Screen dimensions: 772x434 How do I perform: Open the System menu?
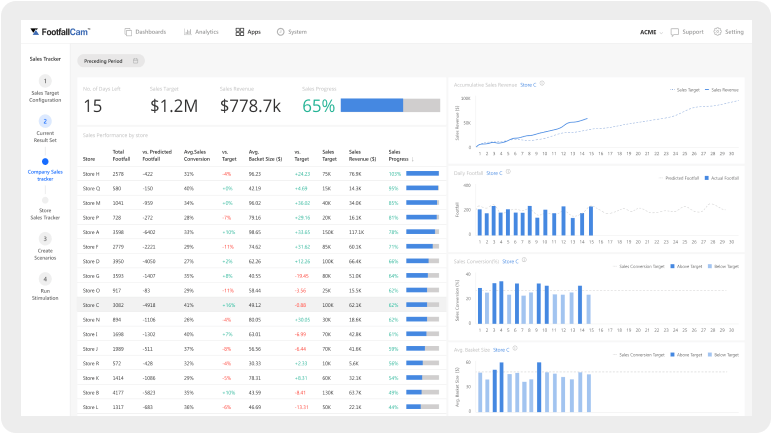tap(291, 32)
